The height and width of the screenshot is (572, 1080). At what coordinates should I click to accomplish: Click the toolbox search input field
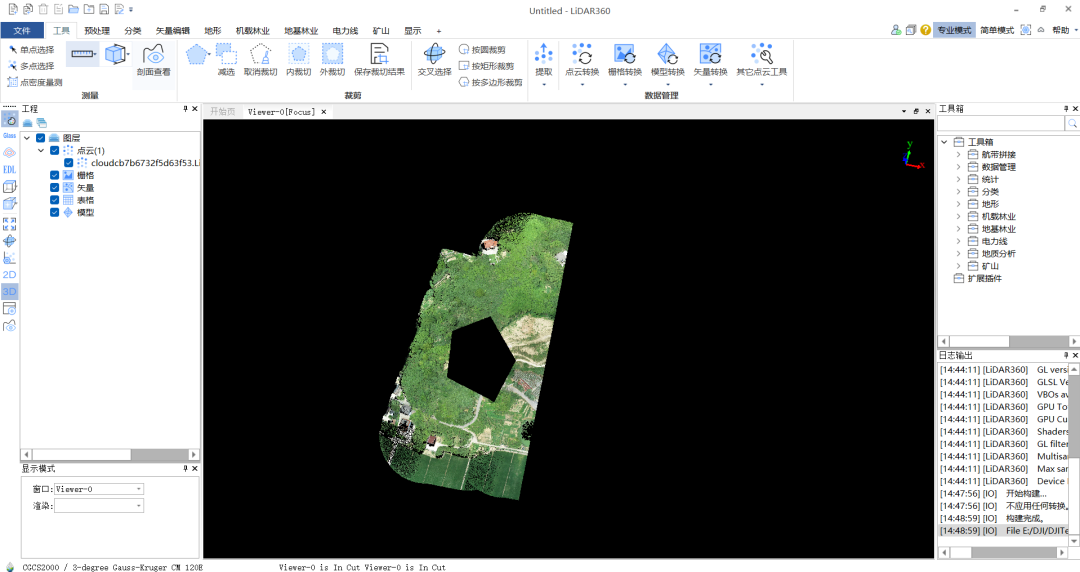(1001, 123)
